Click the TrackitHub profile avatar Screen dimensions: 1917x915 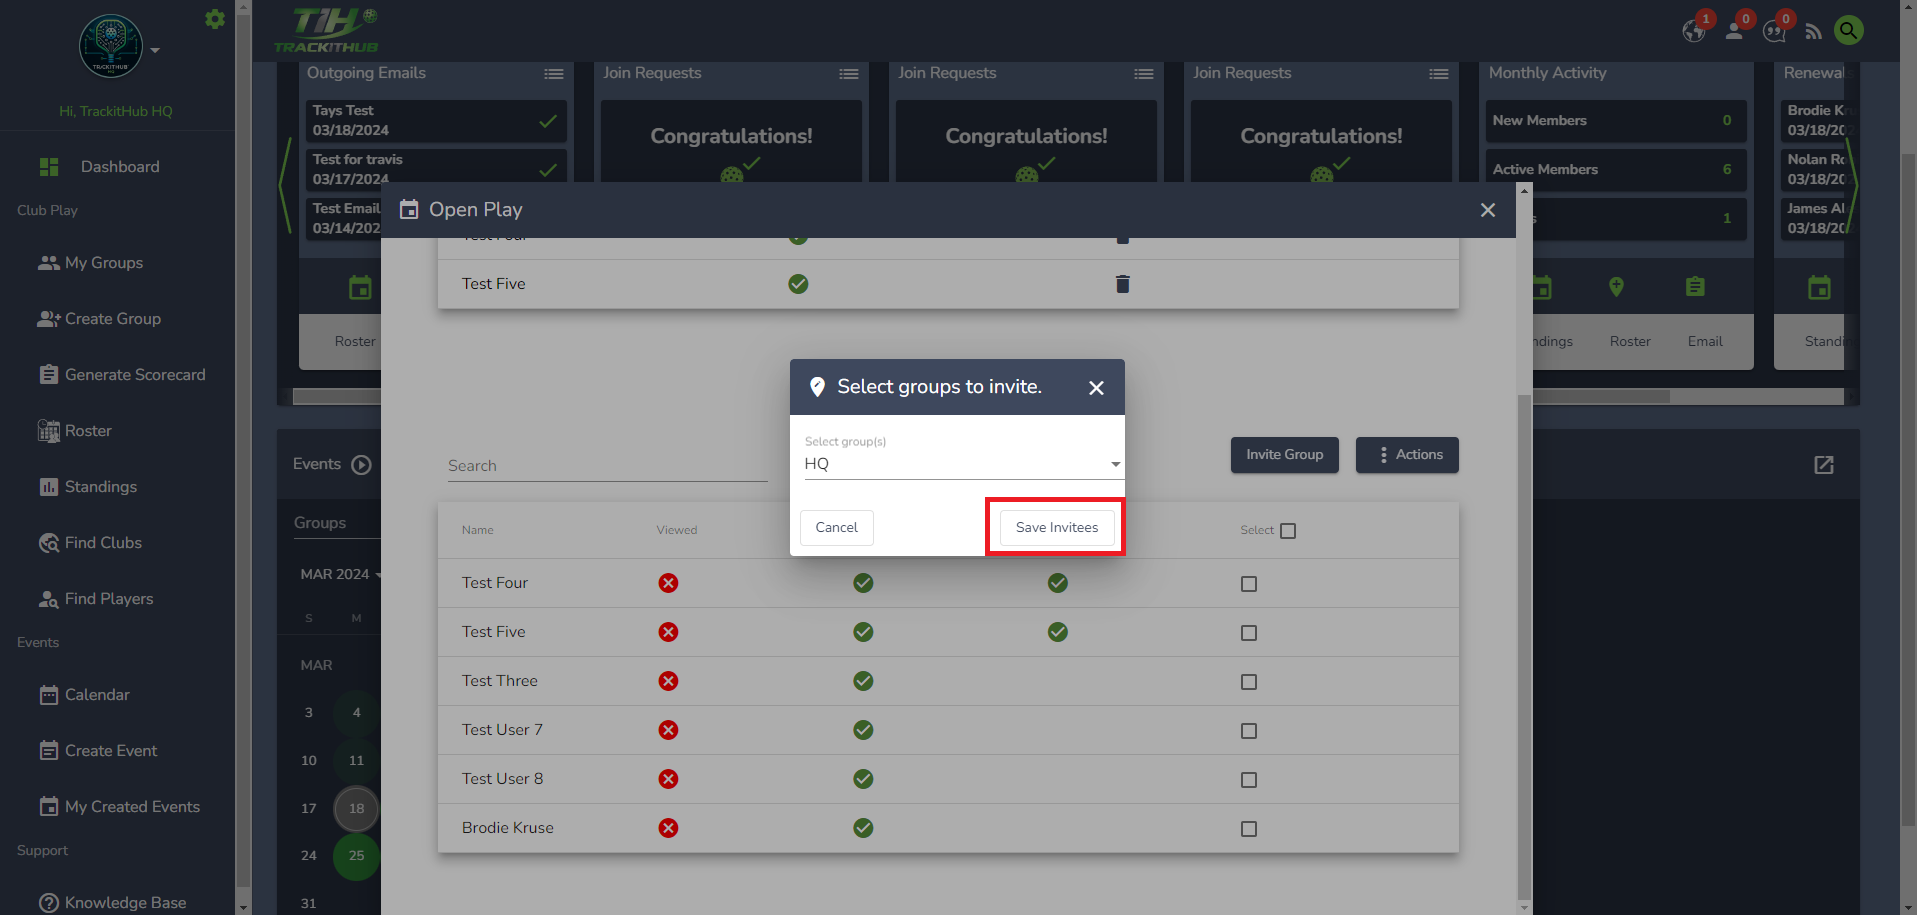(x=111, y=46)
